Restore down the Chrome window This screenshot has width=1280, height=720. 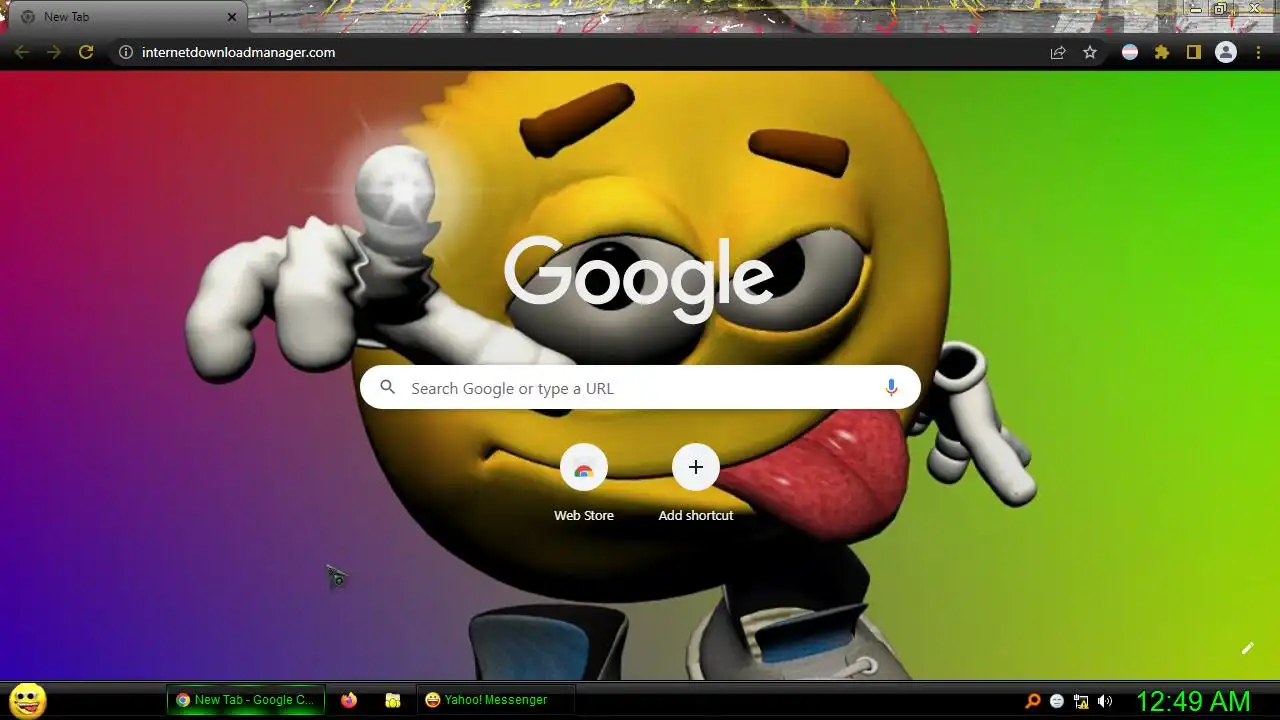(1221, 8)
